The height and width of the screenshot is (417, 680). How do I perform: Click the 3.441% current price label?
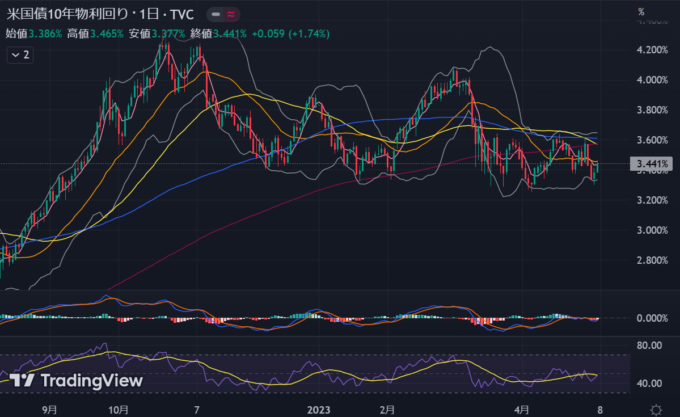[651, 164]
